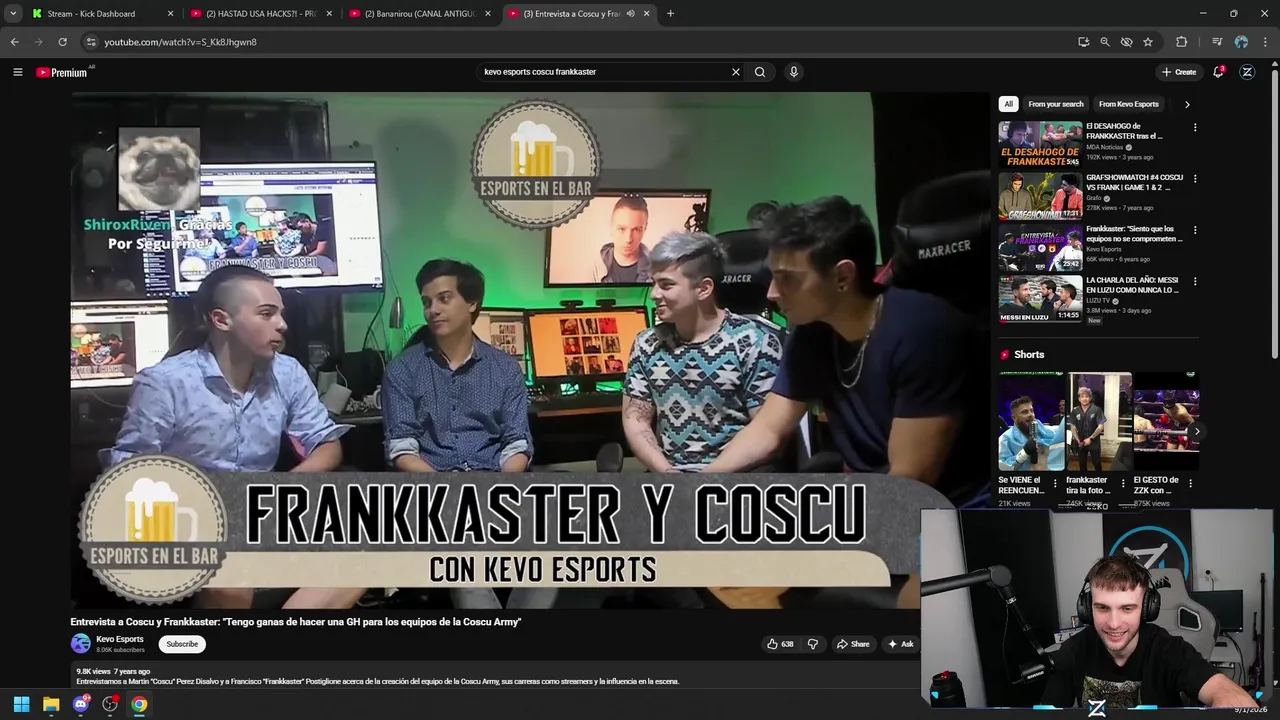Open Kevo Esports channel name link
Image resolution: width=1280 pixels, height=720 pixels.
(x=120, y=639)
